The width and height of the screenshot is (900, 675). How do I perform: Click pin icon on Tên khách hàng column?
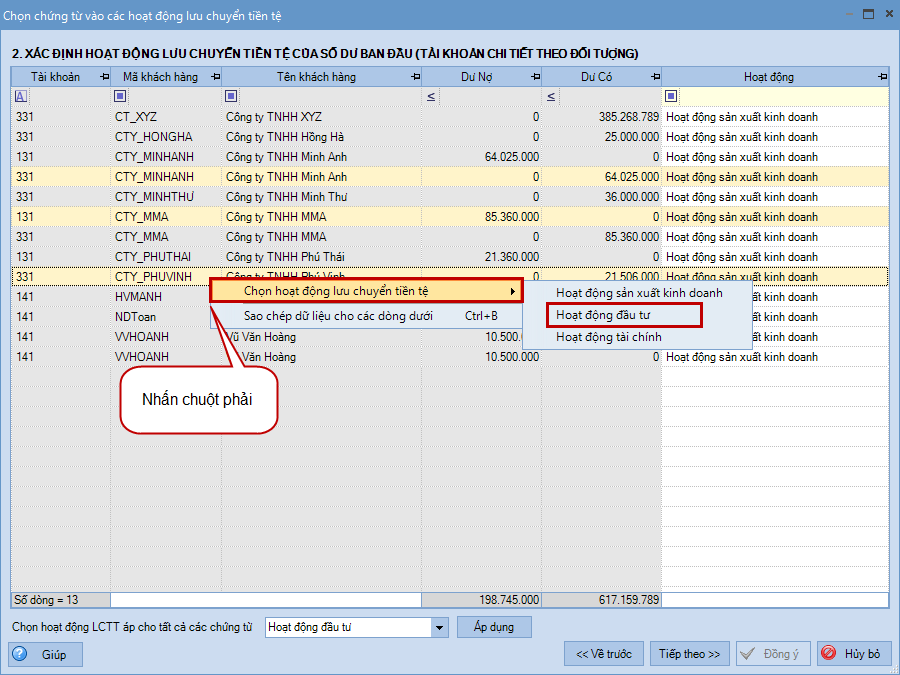click(x=415, y=77)
